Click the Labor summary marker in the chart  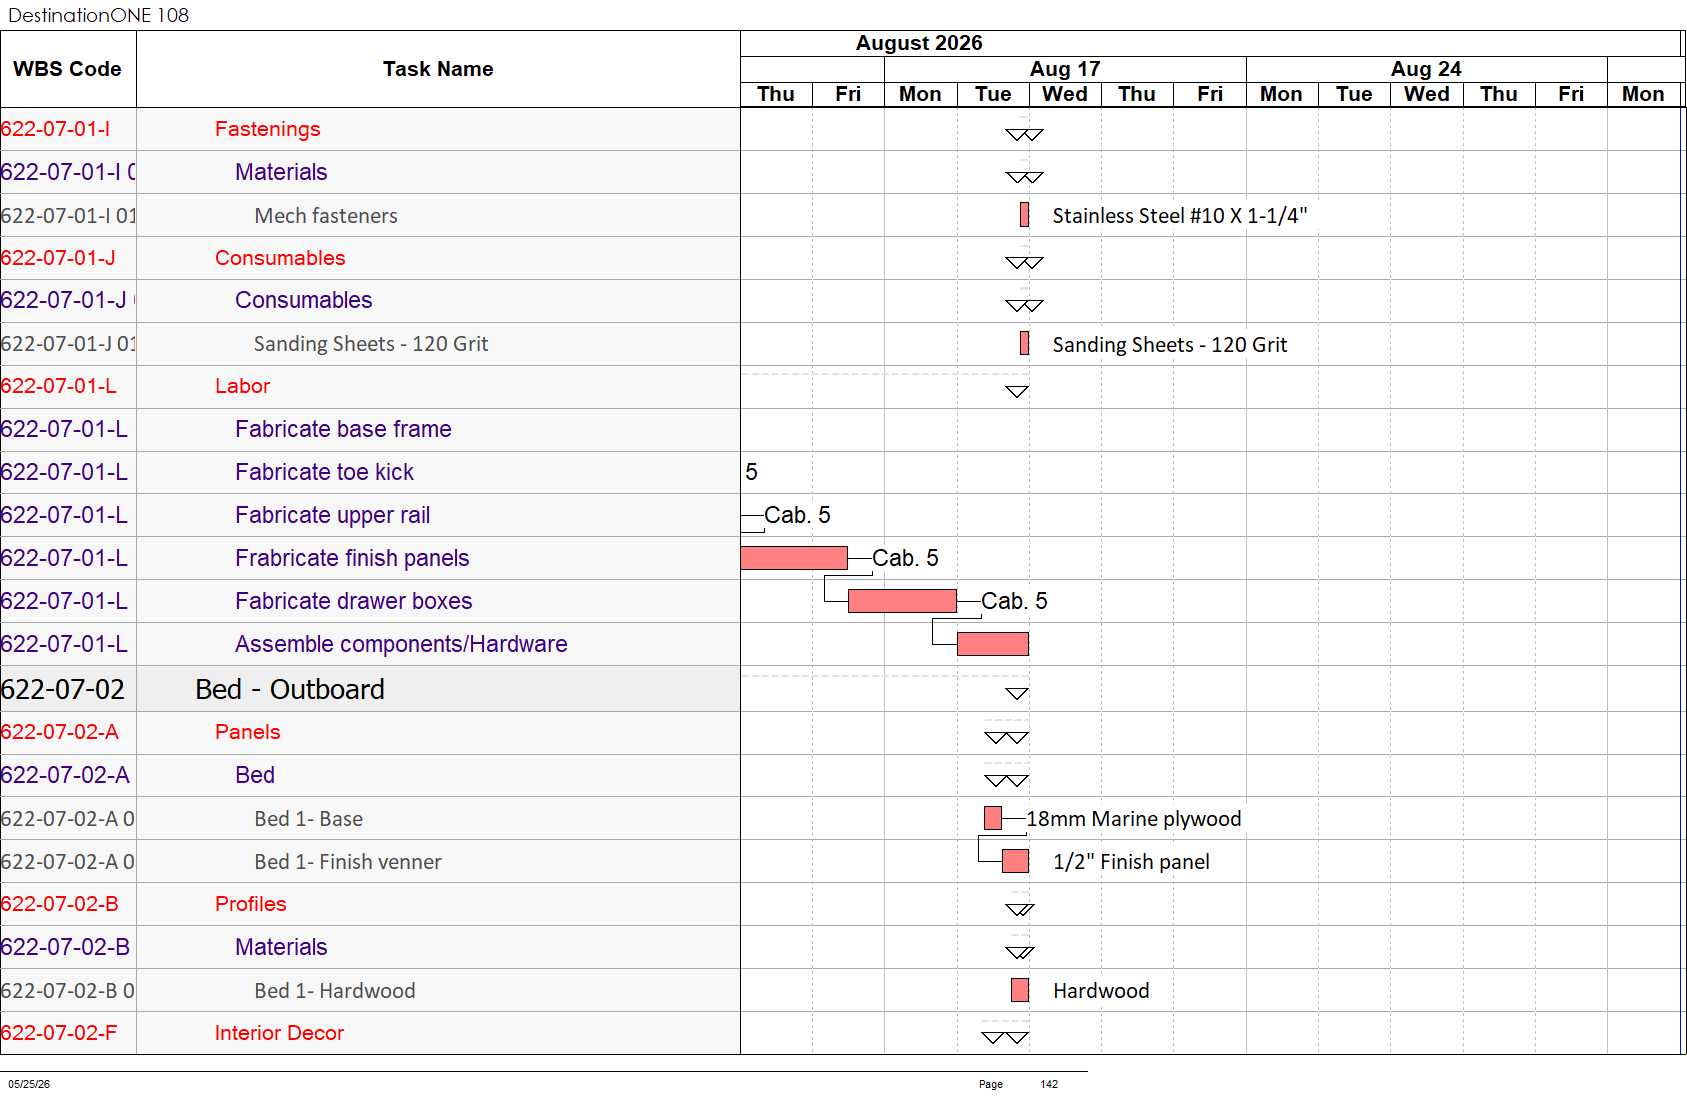(x=1017, y=392)
